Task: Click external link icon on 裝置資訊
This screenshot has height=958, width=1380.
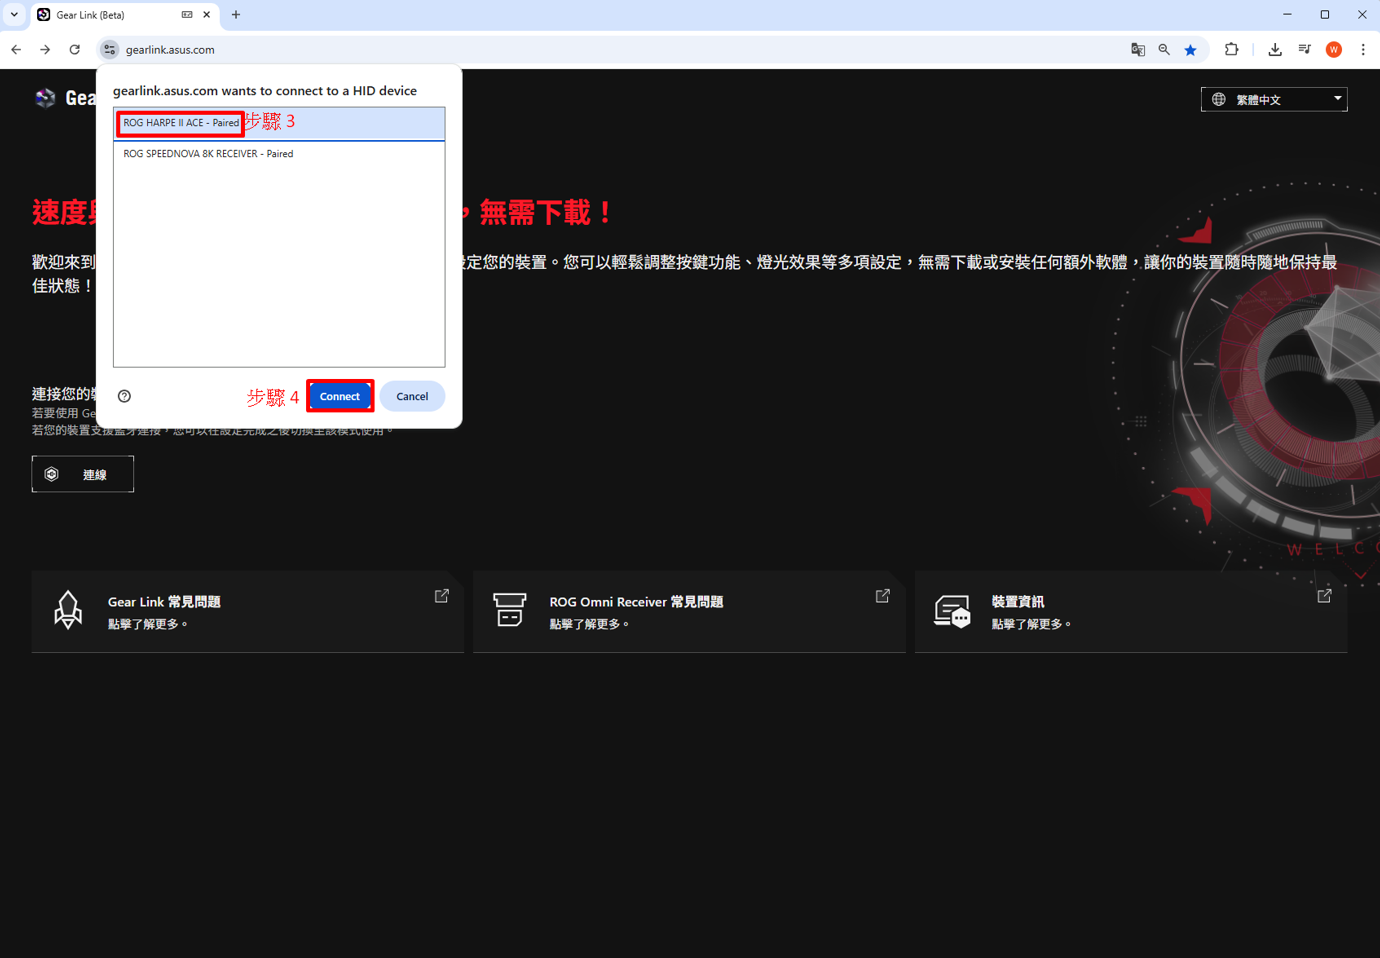Action: pos(1325,596)
